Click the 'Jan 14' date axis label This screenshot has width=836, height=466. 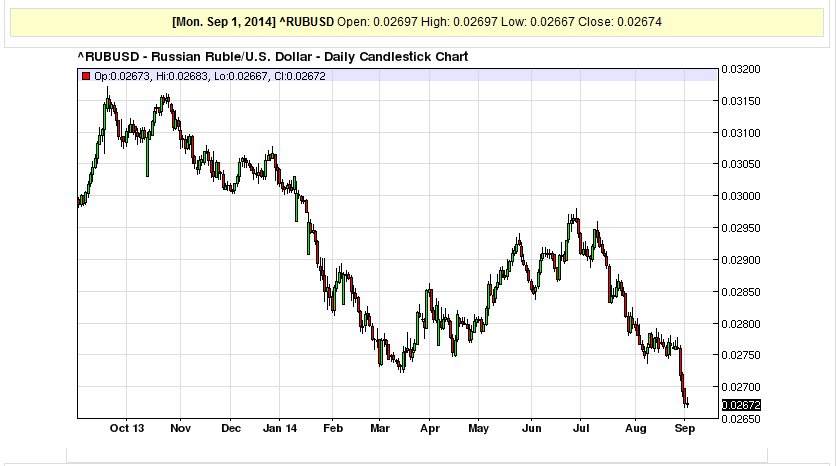(280, 428)
